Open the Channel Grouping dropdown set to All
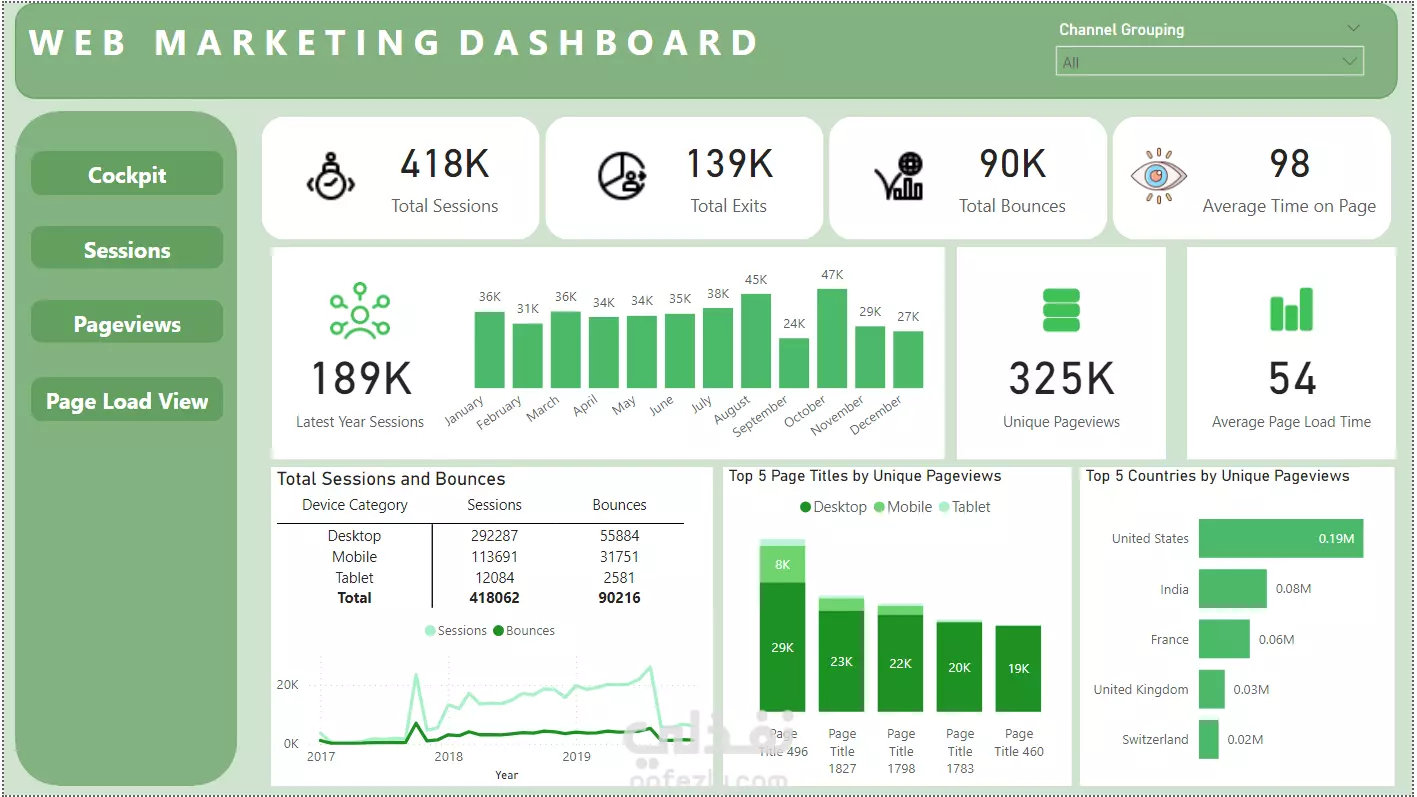Viewport: 1417px width, 797px height. point(1210,62)
